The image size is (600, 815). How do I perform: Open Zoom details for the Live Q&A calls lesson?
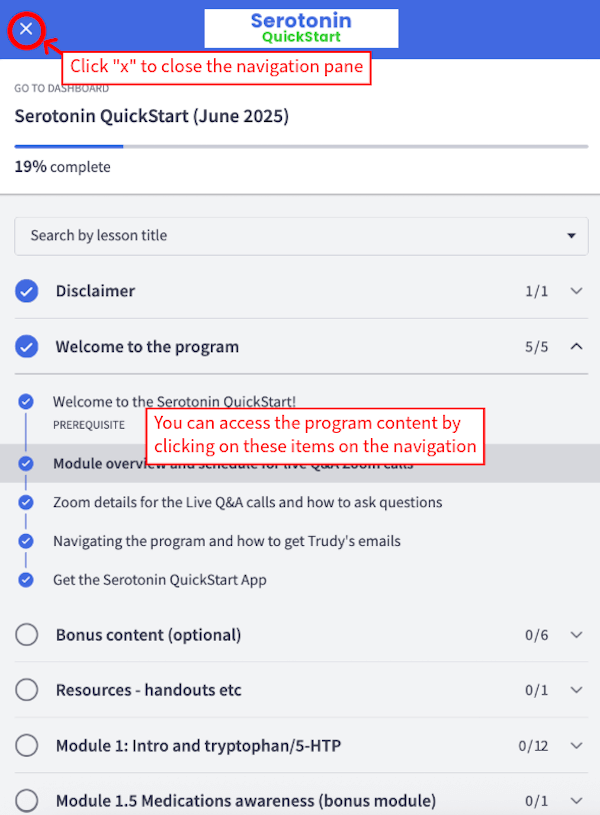pyautogui.click(x=247, y=503)
